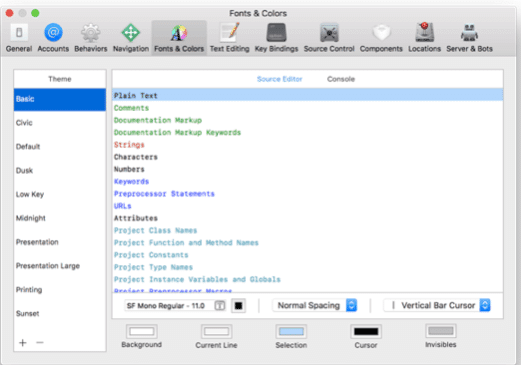Select the Printing theme

pos(60,290)
